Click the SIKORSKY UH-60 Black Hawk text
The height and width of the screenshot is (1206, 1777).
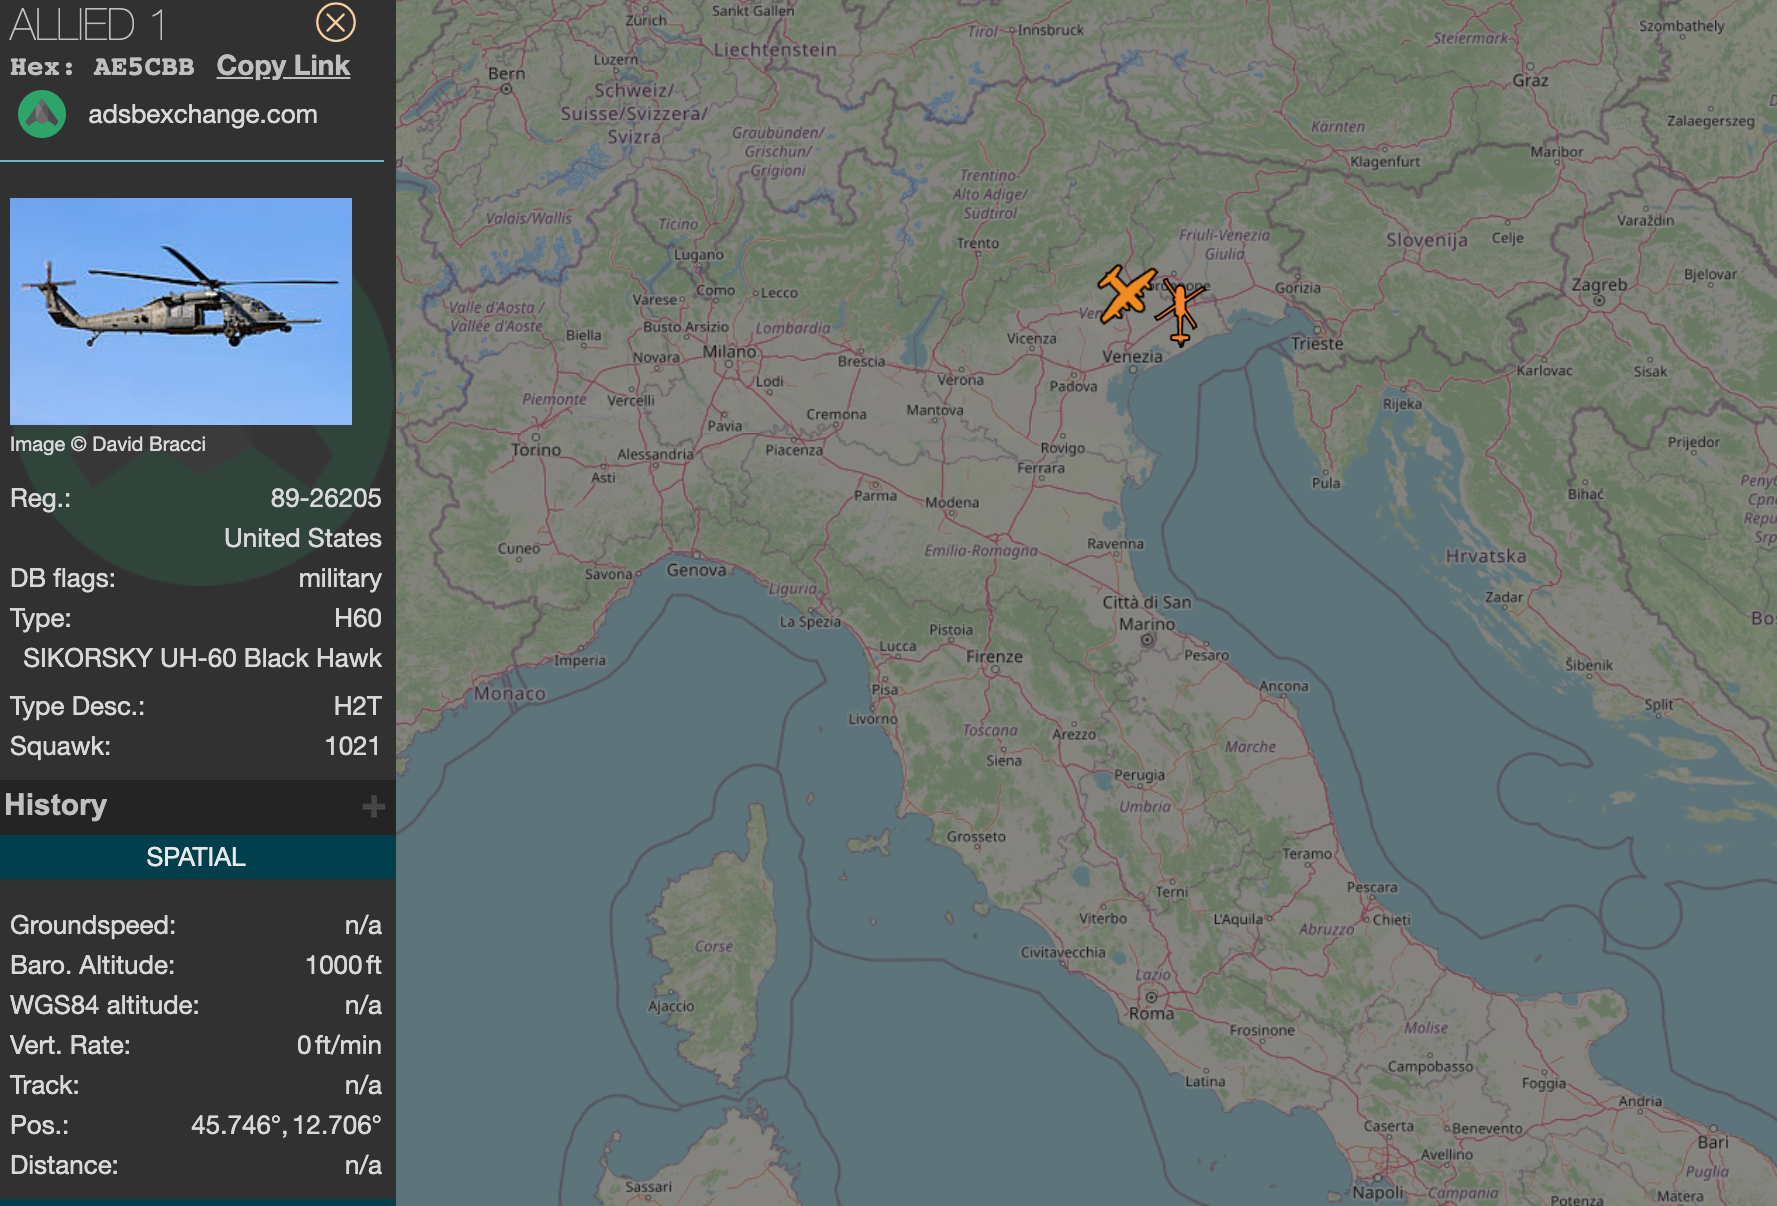coord(202,658)
